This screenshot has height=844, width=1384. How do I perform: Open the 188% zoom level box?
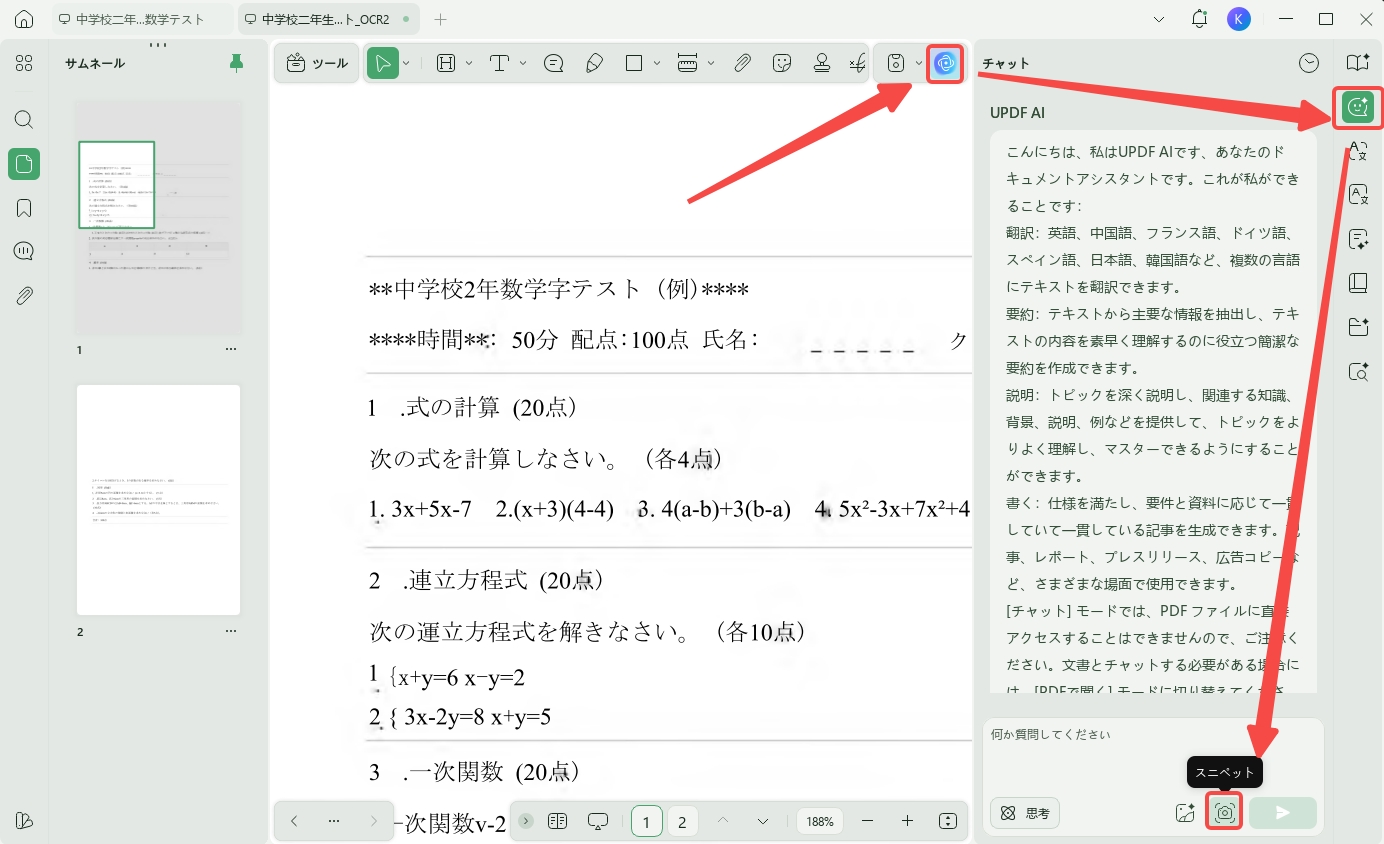pyautogui.click(x=820, y=822)
